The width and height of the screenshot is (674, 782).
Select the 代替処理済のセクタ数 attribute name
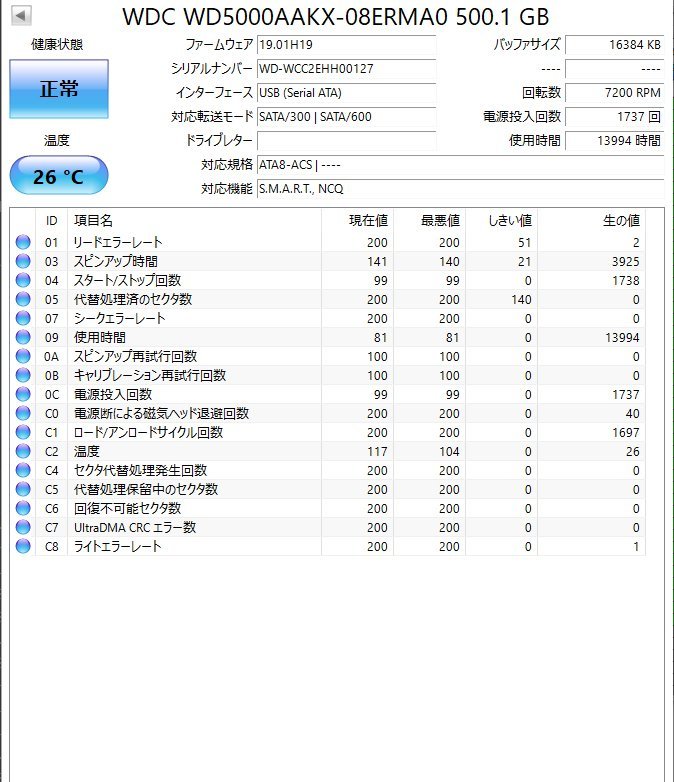(133, 299)
